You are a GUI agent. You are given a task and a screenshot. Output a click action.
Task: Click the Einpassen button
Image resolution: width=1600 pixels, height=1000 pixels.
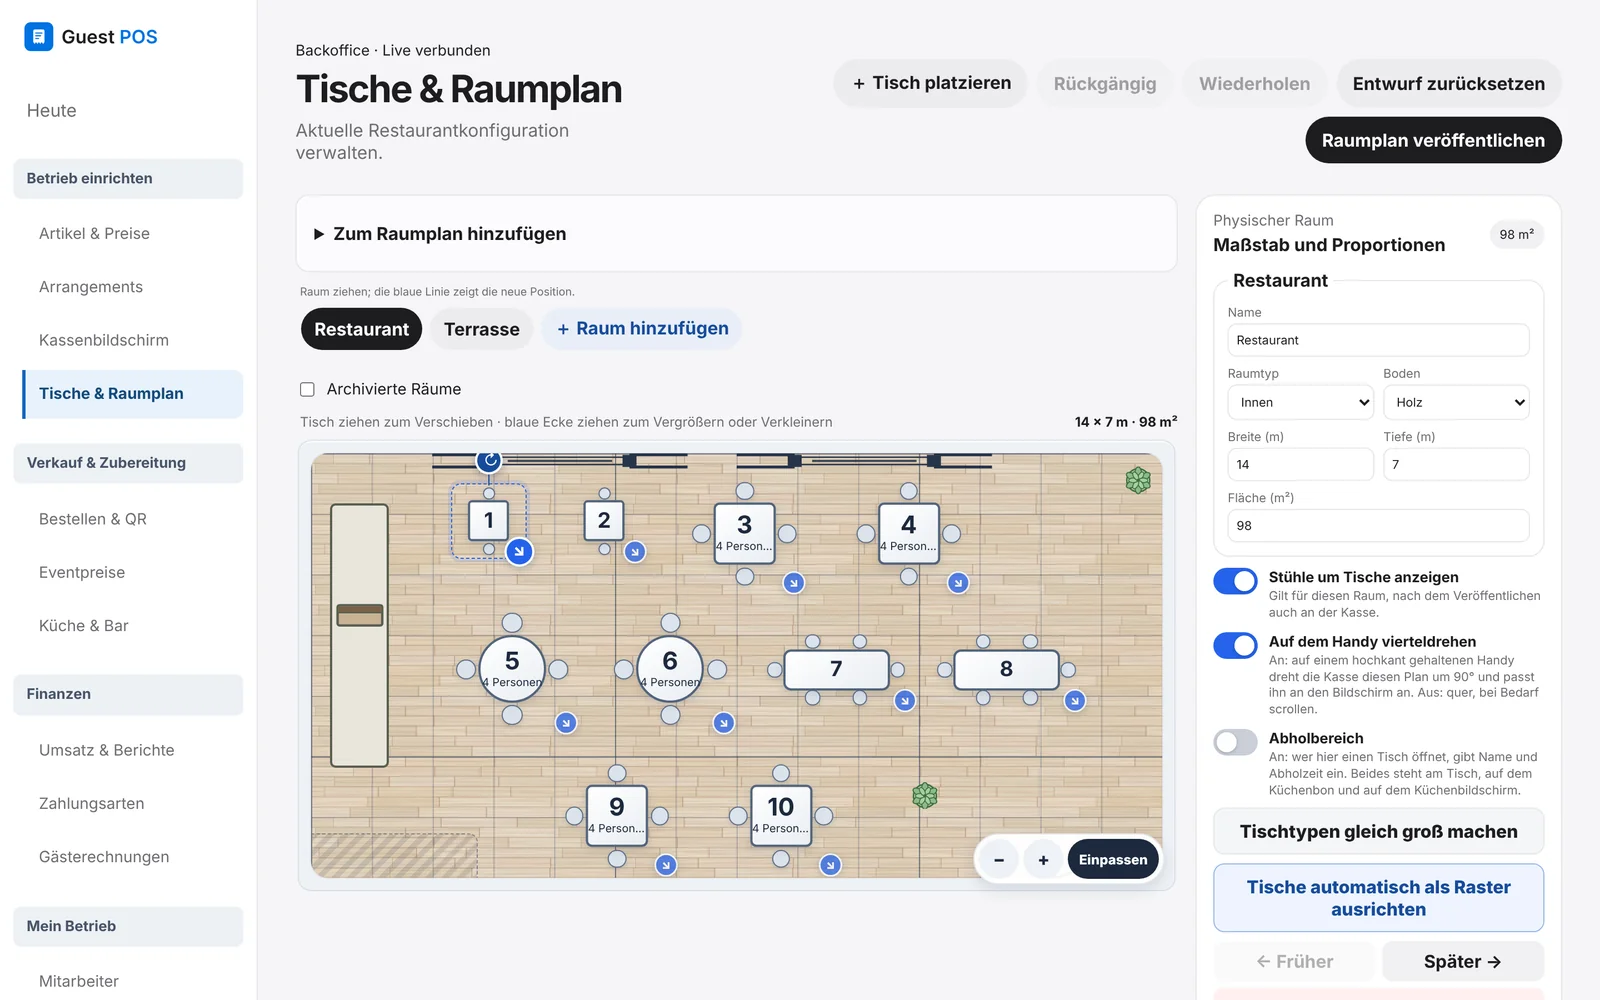pyautogui.click(x=1113, y=860)
